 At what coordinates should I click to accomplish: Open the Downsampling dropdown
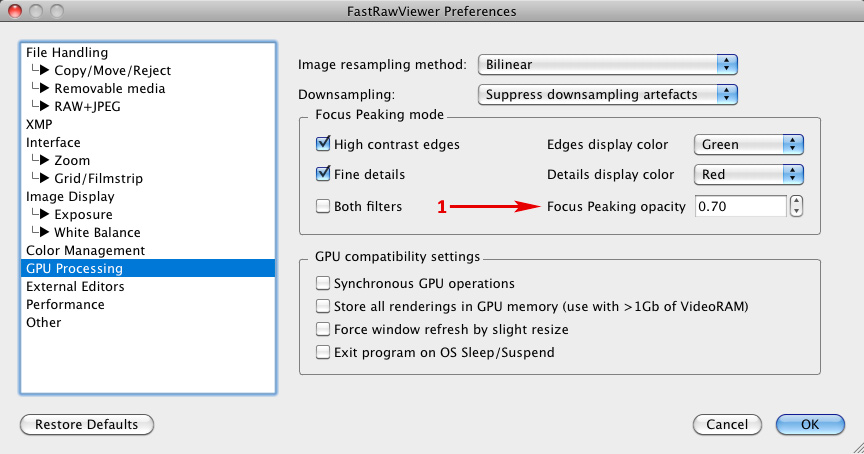coord(607,95)
